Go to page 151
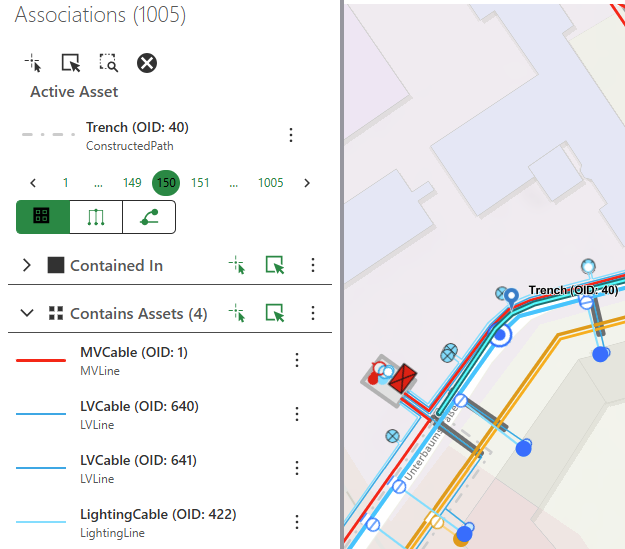This screenshot has height=549, width=625. point(200,183)
